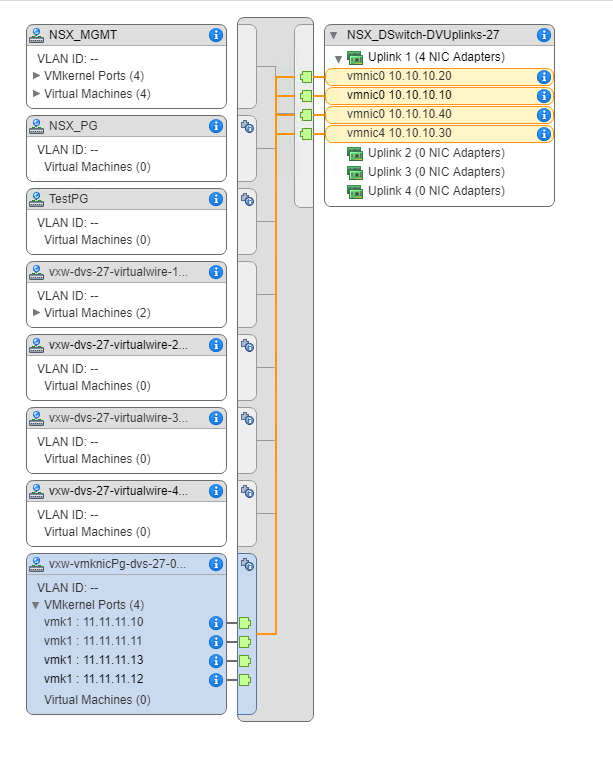Click the port connector for vmnic4 10.10.10.30

pyautogui.click(x=306, y=133)
